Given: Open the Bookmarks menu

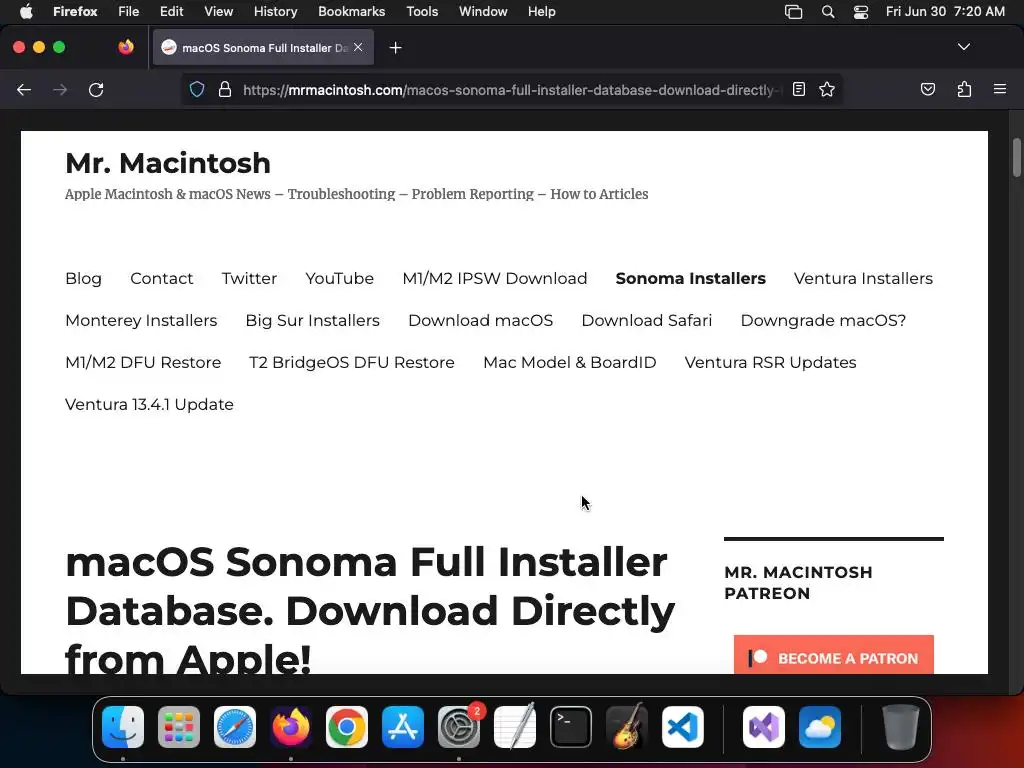Looking at the screenshot, I should pos(351,11).
